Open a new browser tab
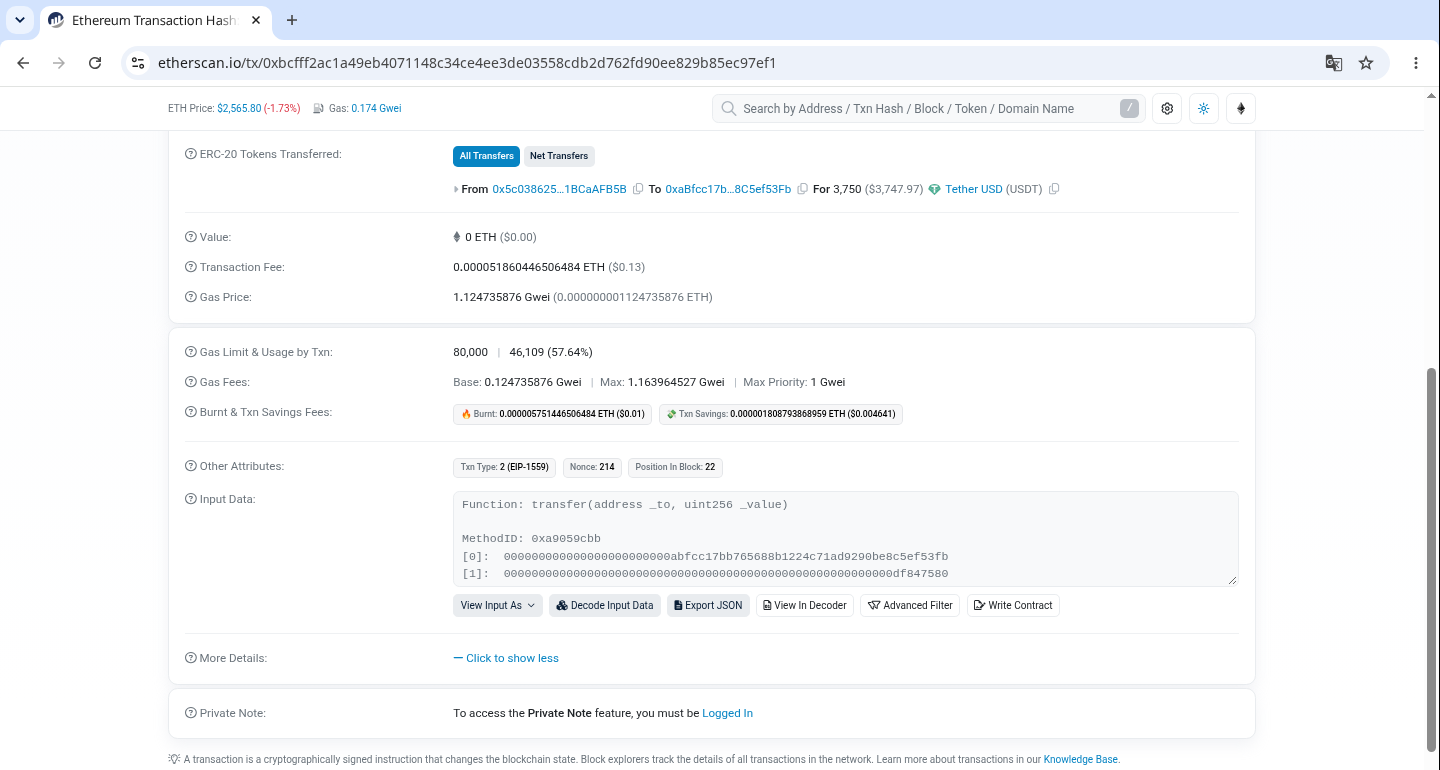The width and height of the screenshot is (1440, 770). click(x=292, y=20)
